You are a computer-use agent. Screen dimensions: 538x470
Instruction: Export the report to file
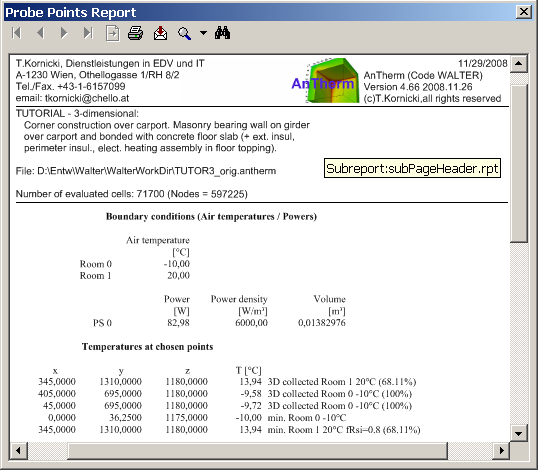click(160, 33)
